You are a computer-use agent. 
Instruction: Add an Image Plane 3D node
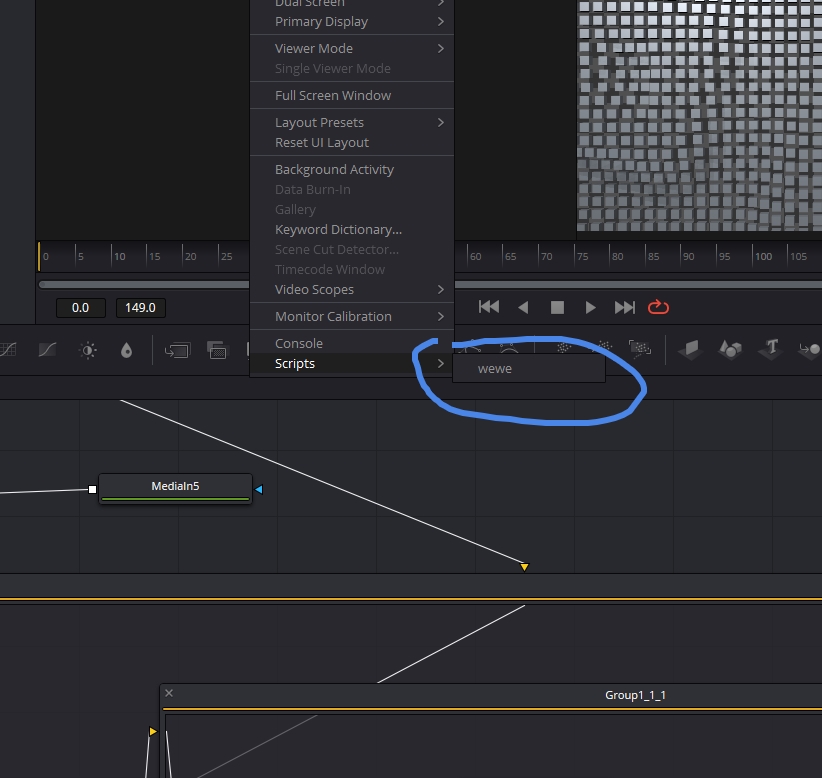click(690, 349)
